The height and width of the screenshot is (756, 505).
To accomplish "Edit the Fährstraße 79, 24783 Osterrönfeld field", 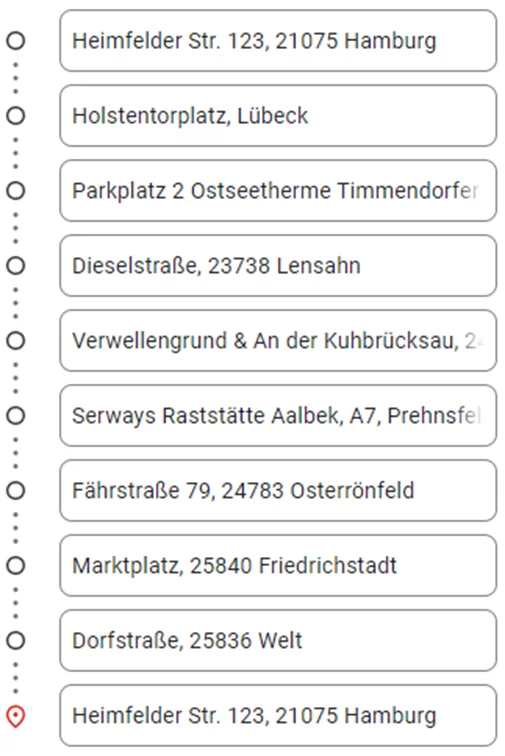I will click(278, 490).
